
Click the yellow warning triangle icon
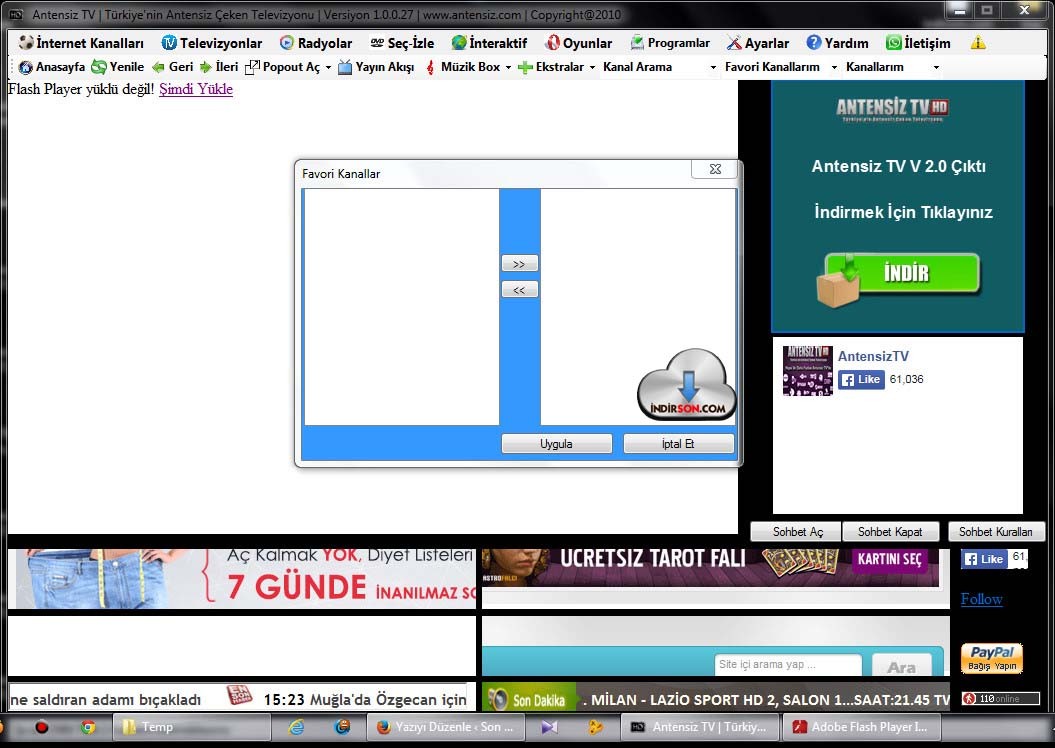click(978, 43)
